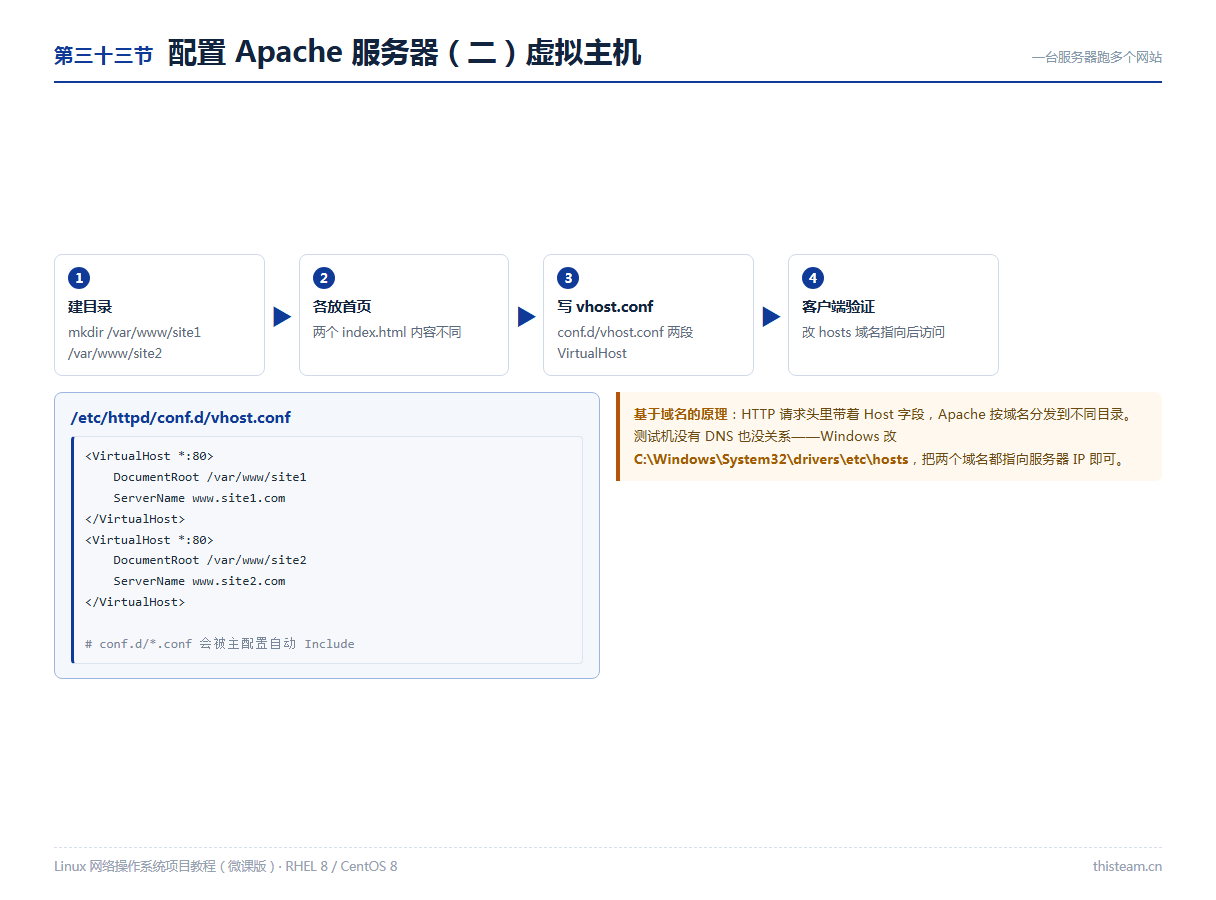Image resolution: width=1216 pixels, height=900 pixels.
Task: Click the step 3 number badge on vhost.conf card
Action: pyautogui.click(x=568, y=278)
